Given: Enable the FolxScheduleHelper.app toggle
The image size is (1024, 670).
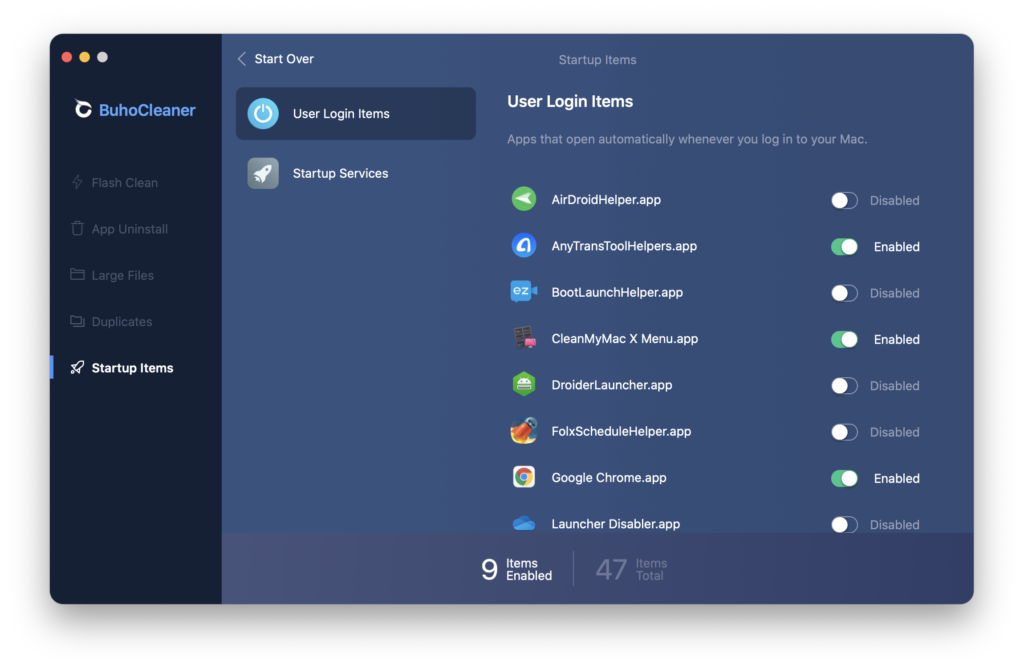Looking at the screenshot, I should [x=844, y=432].
